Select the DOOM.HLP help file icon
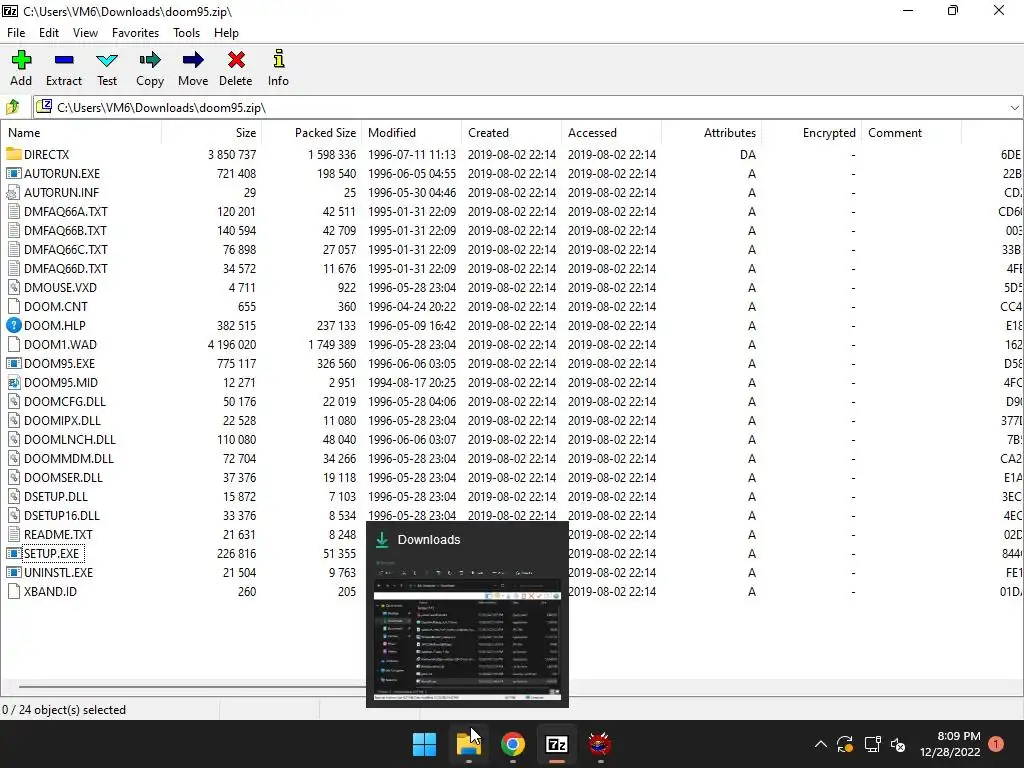 (x=14, y=325)
